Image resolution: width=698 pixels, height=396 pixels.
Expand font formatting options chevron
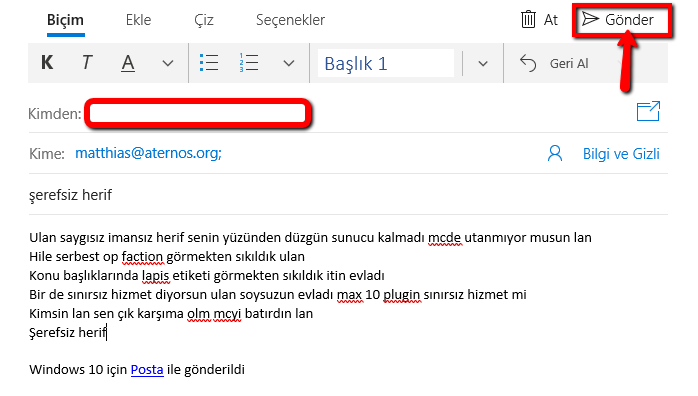coord(167,64)
